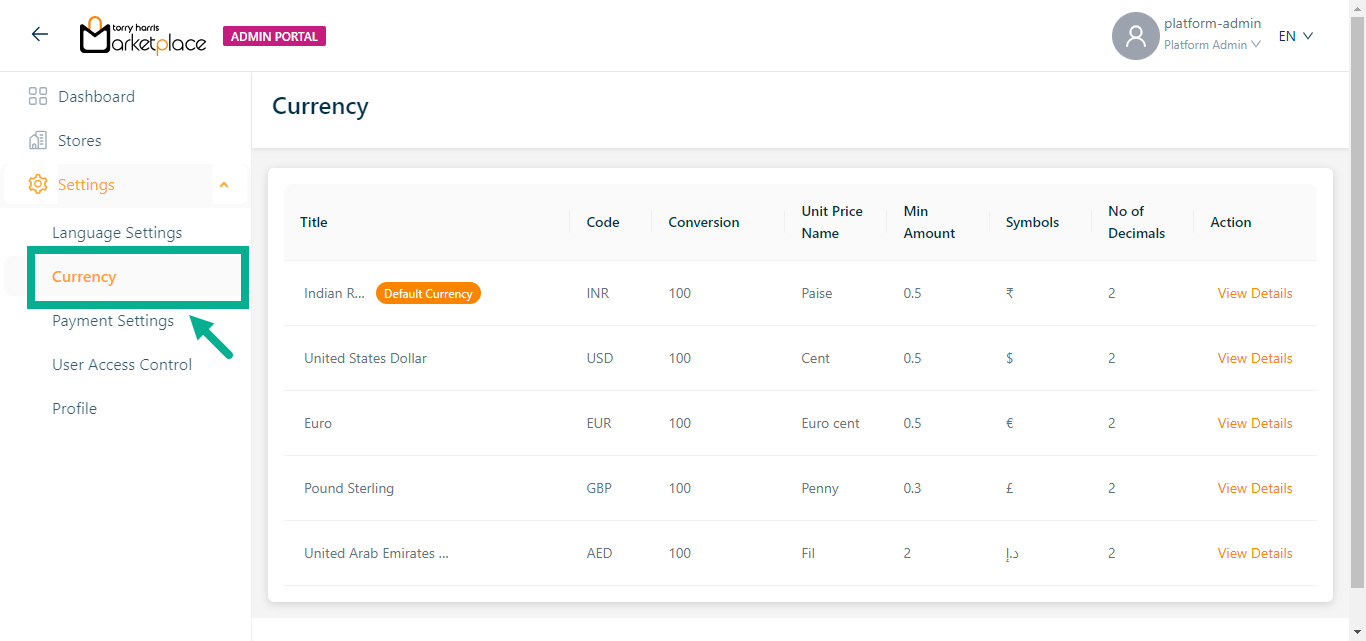Open Language Settings menu item
Viewport: 1366px width, 641px height.
click(x=117, y=233)
